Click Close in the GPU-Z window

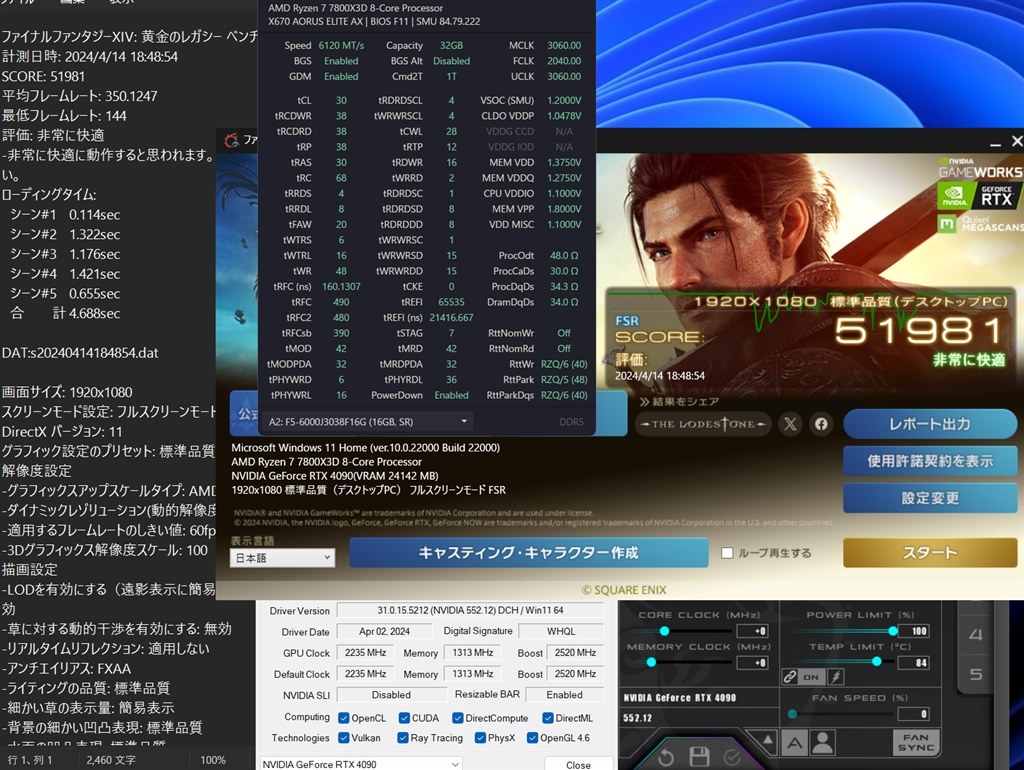tap(578, 764)
